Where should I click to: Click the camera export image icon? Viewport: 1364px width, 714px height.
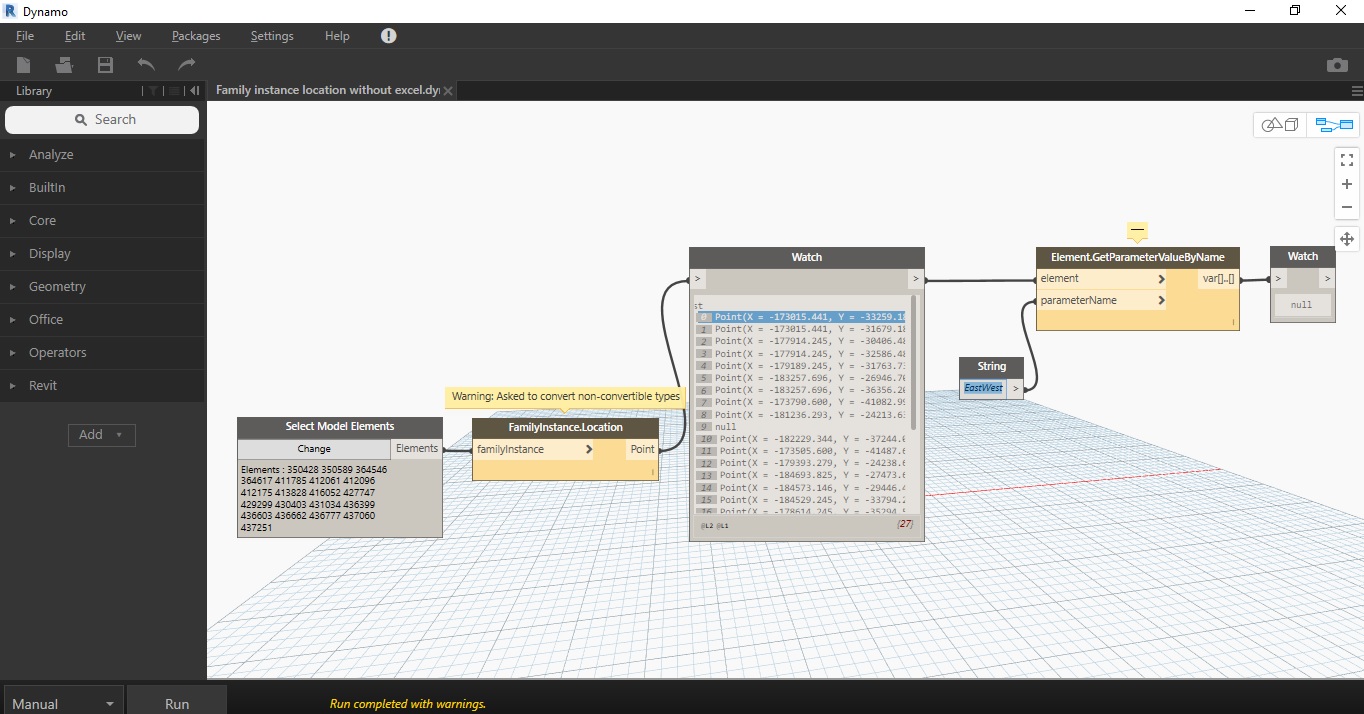(x=1337, y=65)
